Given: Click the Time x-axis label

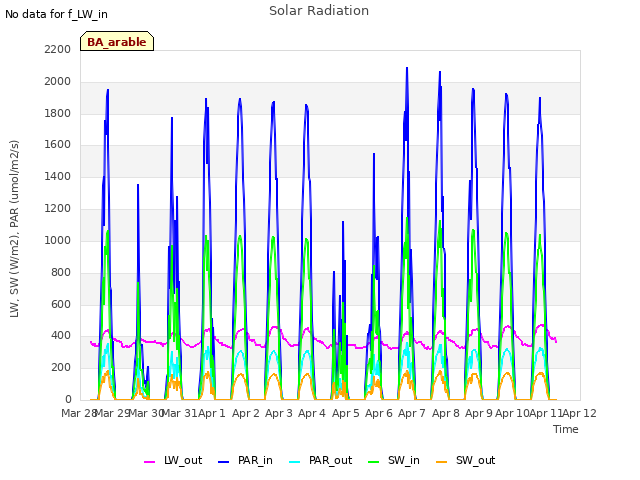Looking at the screenshot, I should [x=566, y=429].
